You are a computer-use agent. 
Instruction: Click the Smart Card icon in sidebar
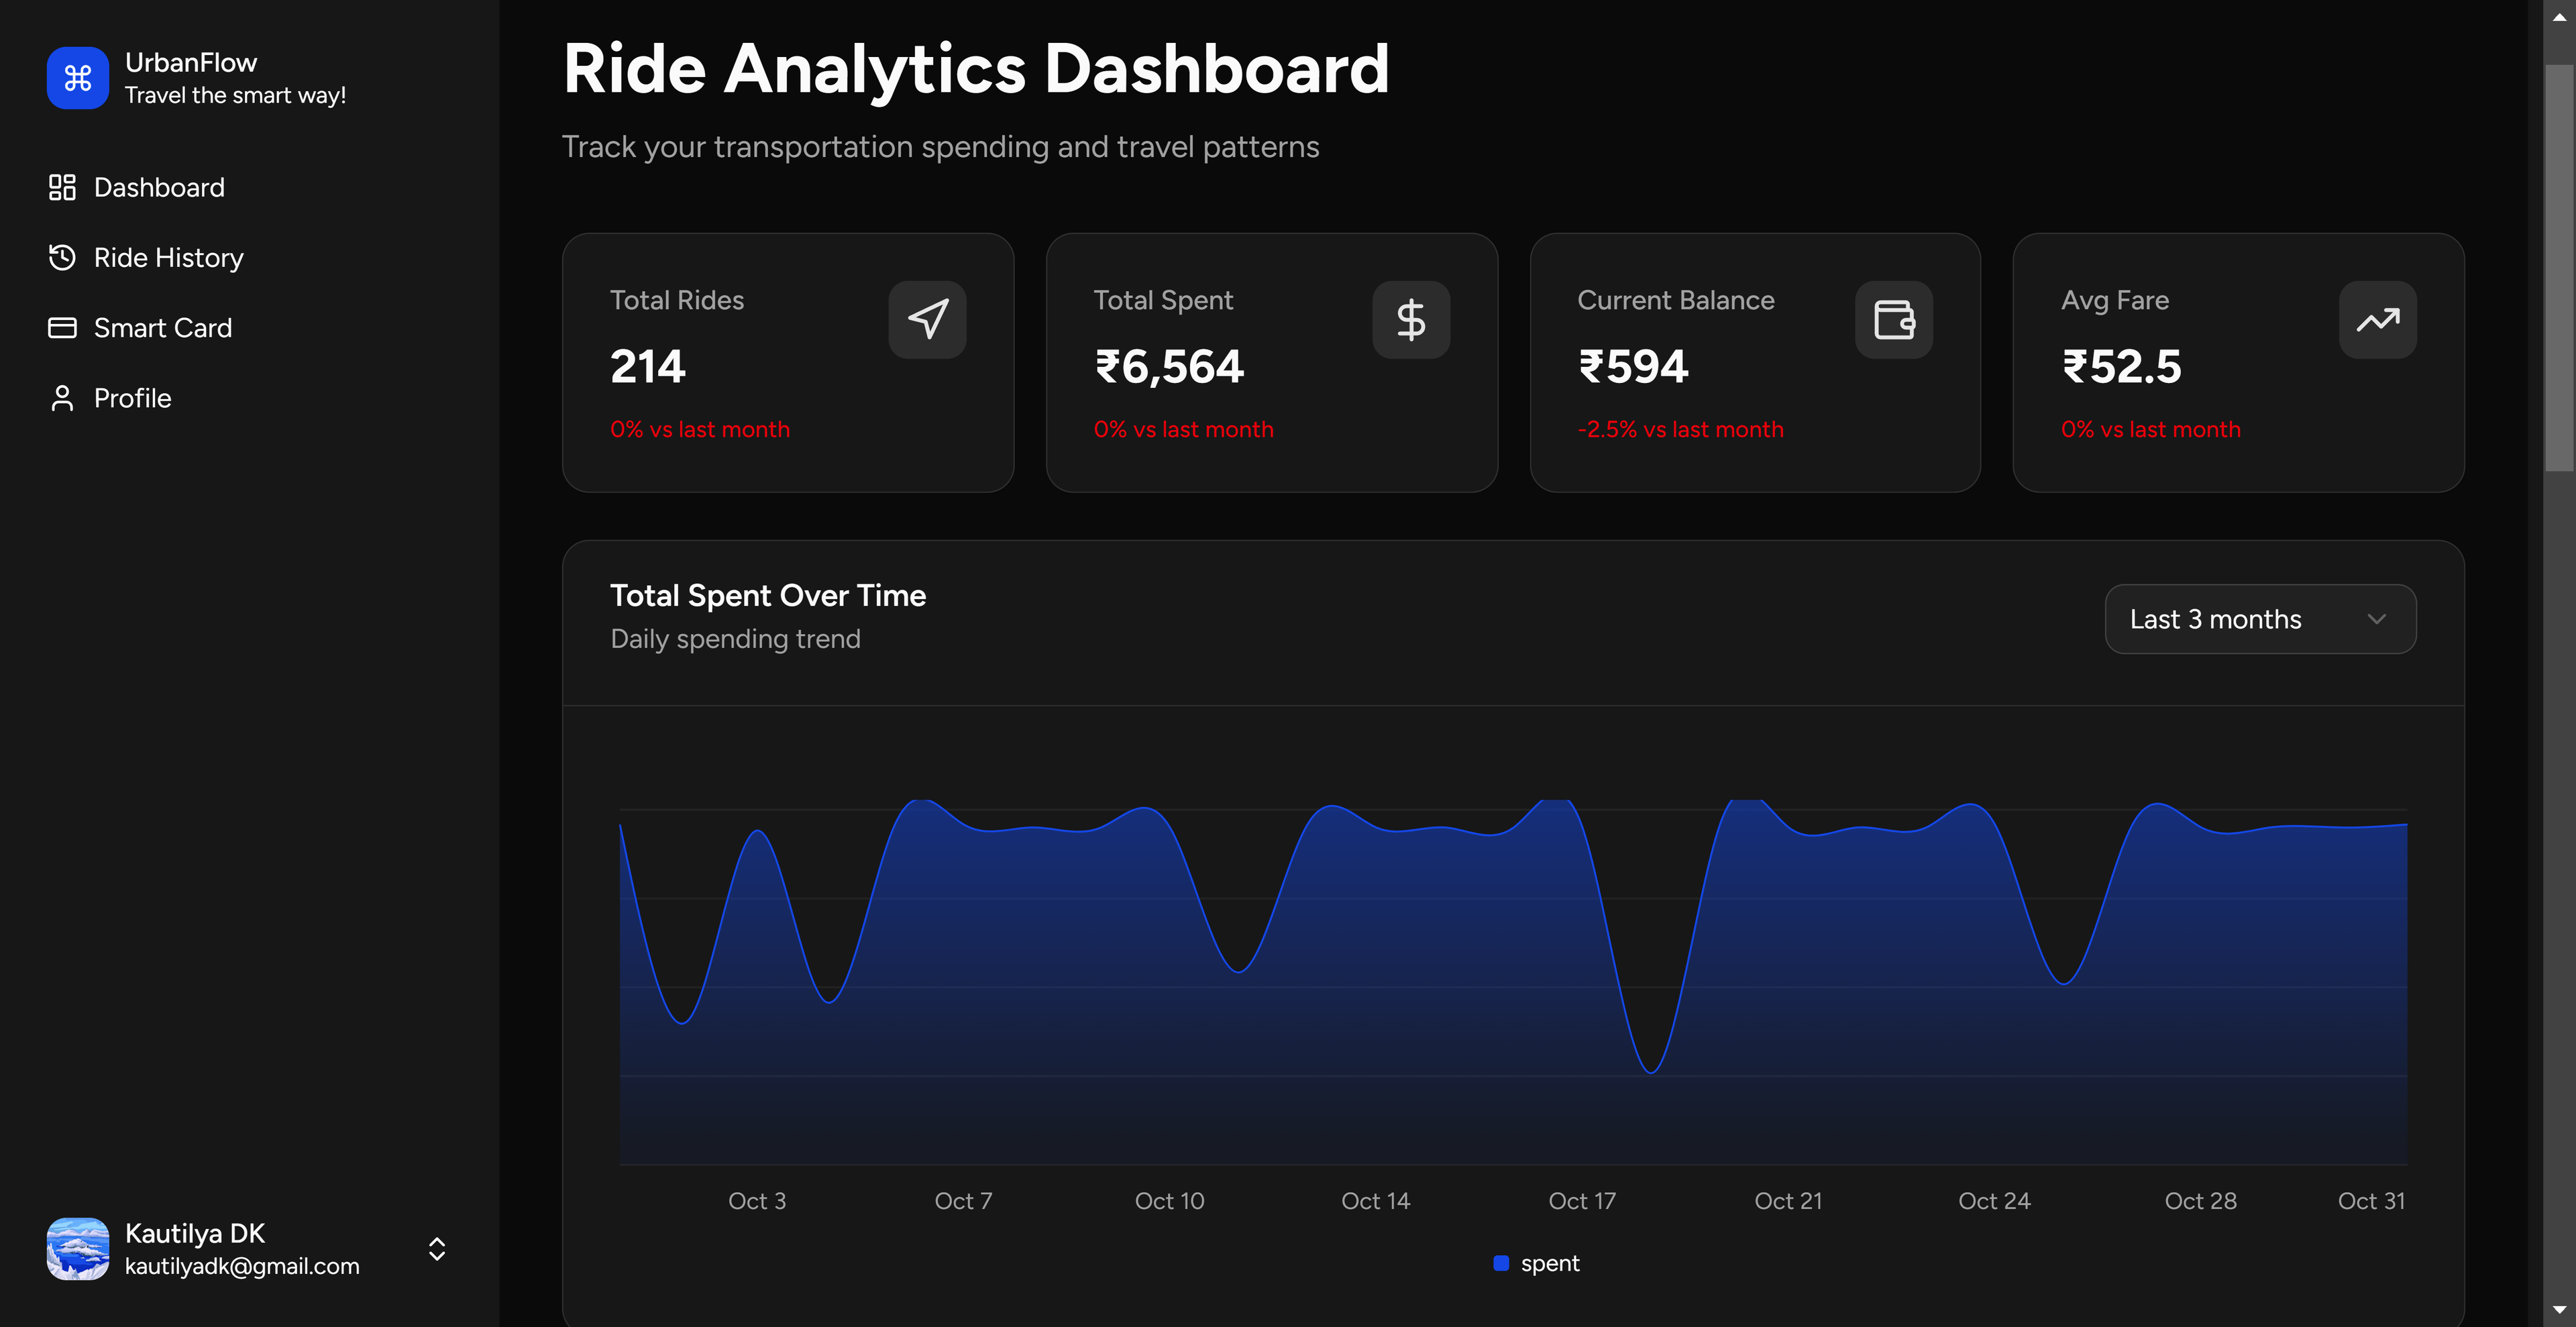click(62, 327)
